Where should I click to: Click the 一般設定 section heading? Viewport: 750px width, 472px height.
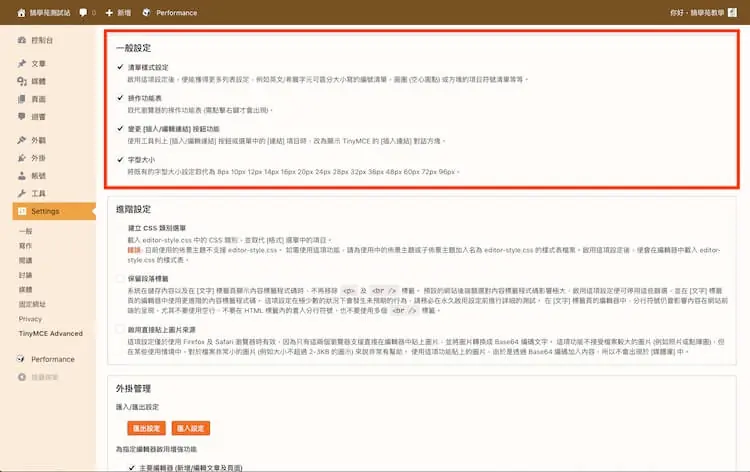(133, 48)
